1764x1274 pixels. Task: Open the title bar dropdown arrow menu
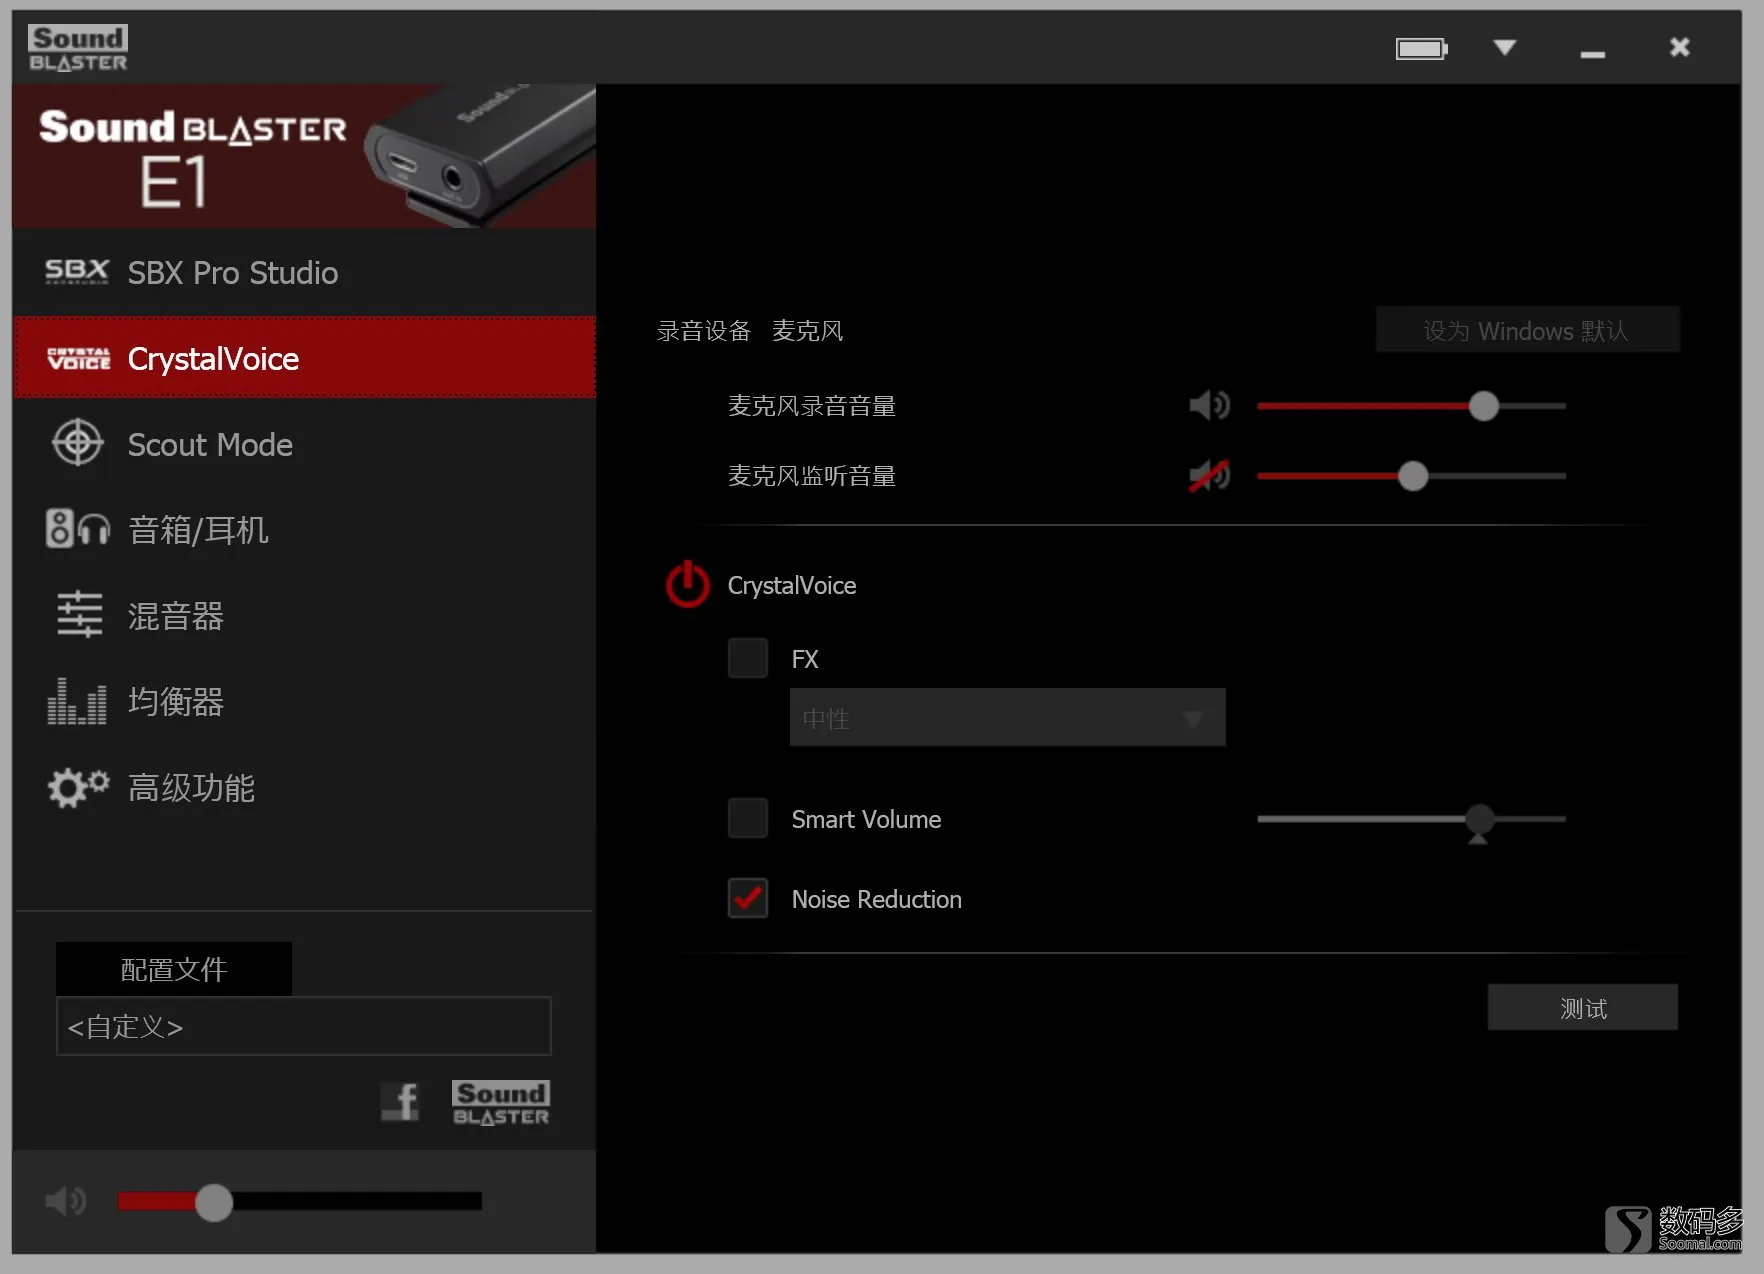click(1505, 47)
